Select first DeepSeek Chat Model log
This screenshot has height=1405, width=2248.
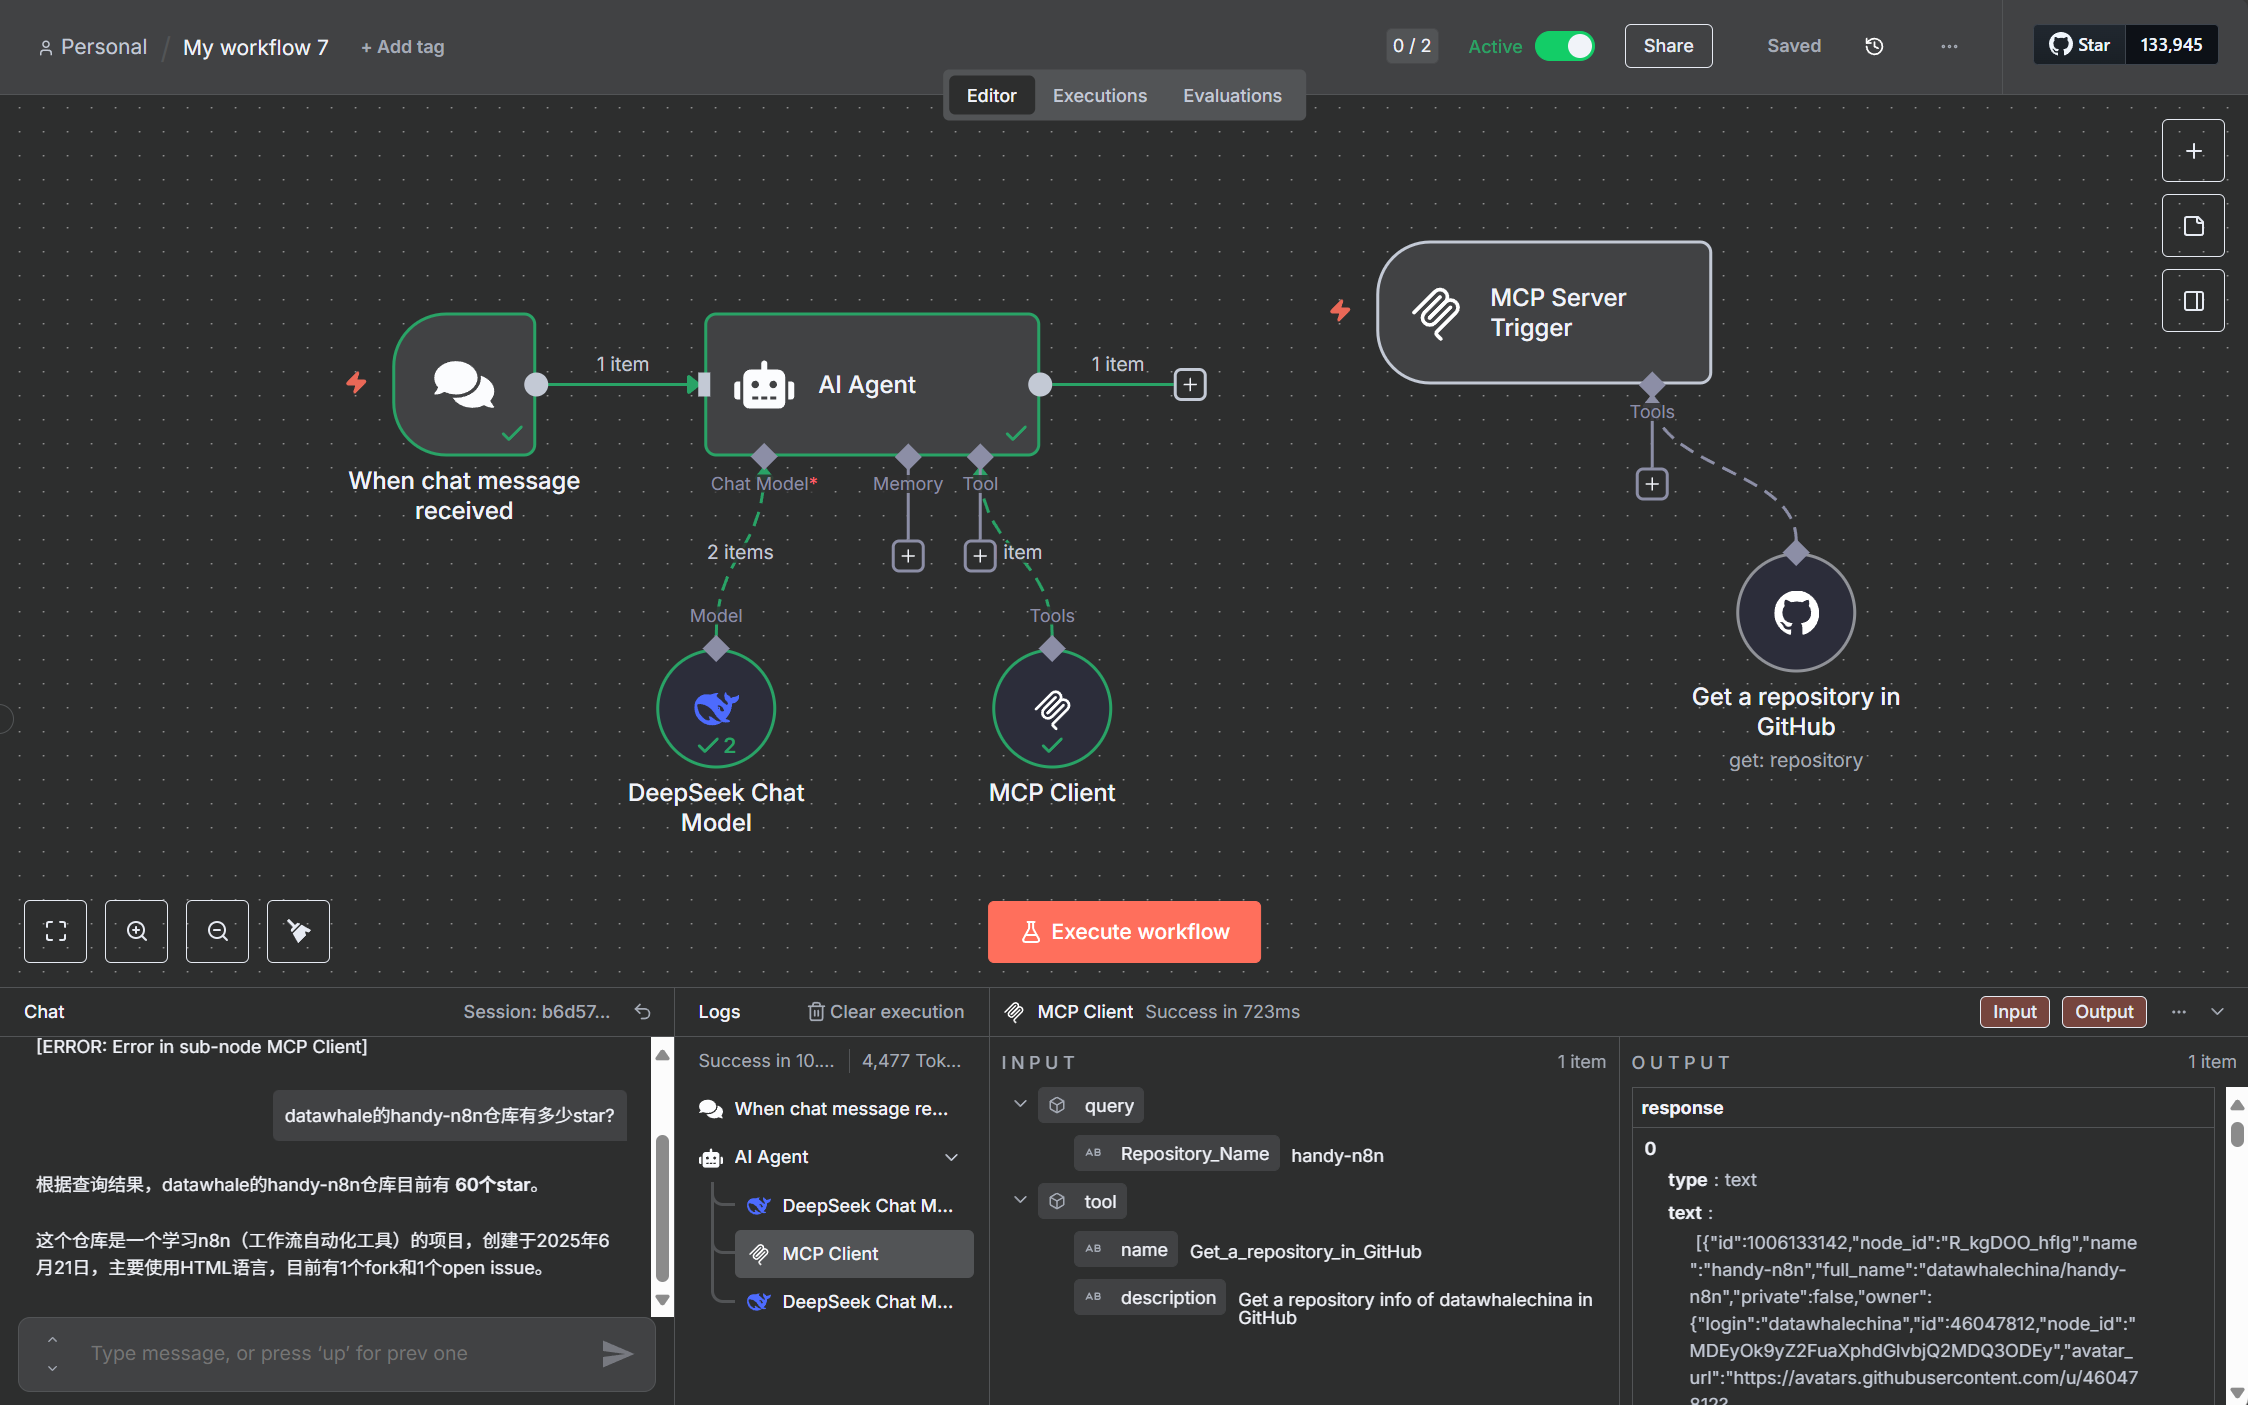[854, 1206]
